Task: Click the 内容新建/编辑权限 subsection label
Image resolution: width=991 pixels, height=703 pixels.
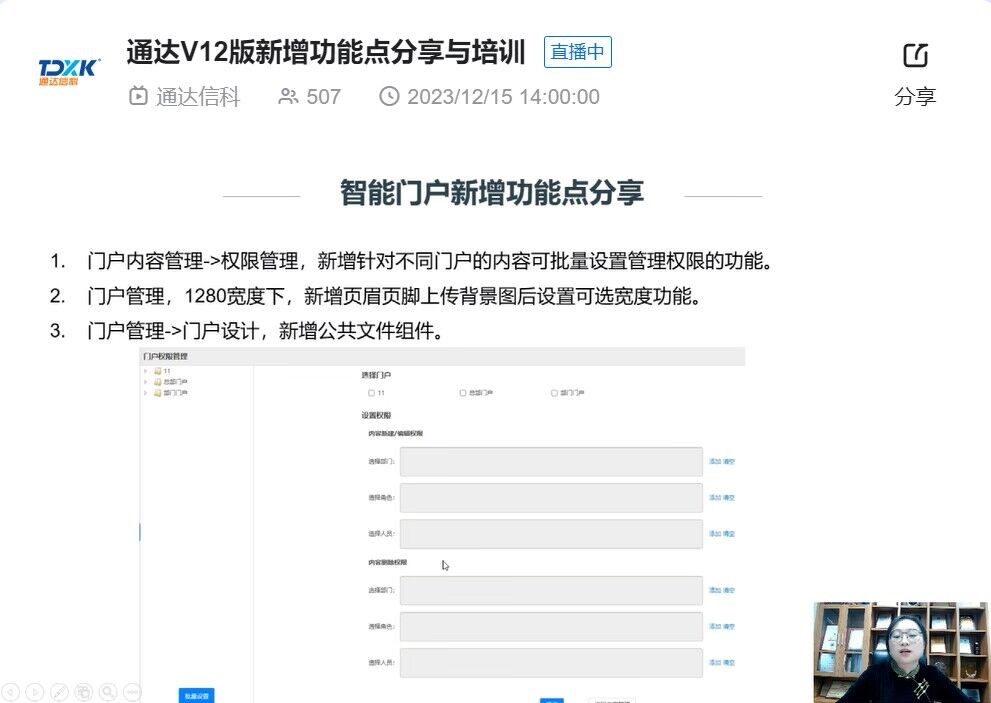Action: pyautogui.click(x=396, y=434)
